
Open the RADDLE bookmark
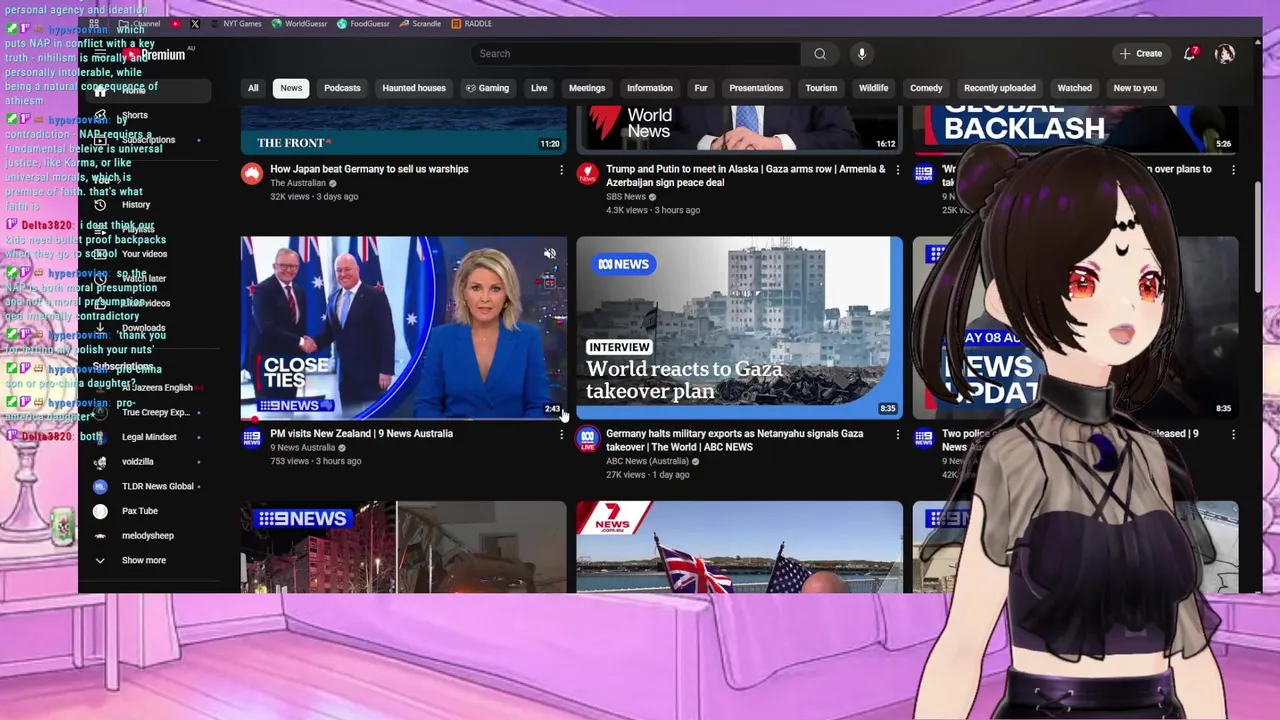(472, 23)
